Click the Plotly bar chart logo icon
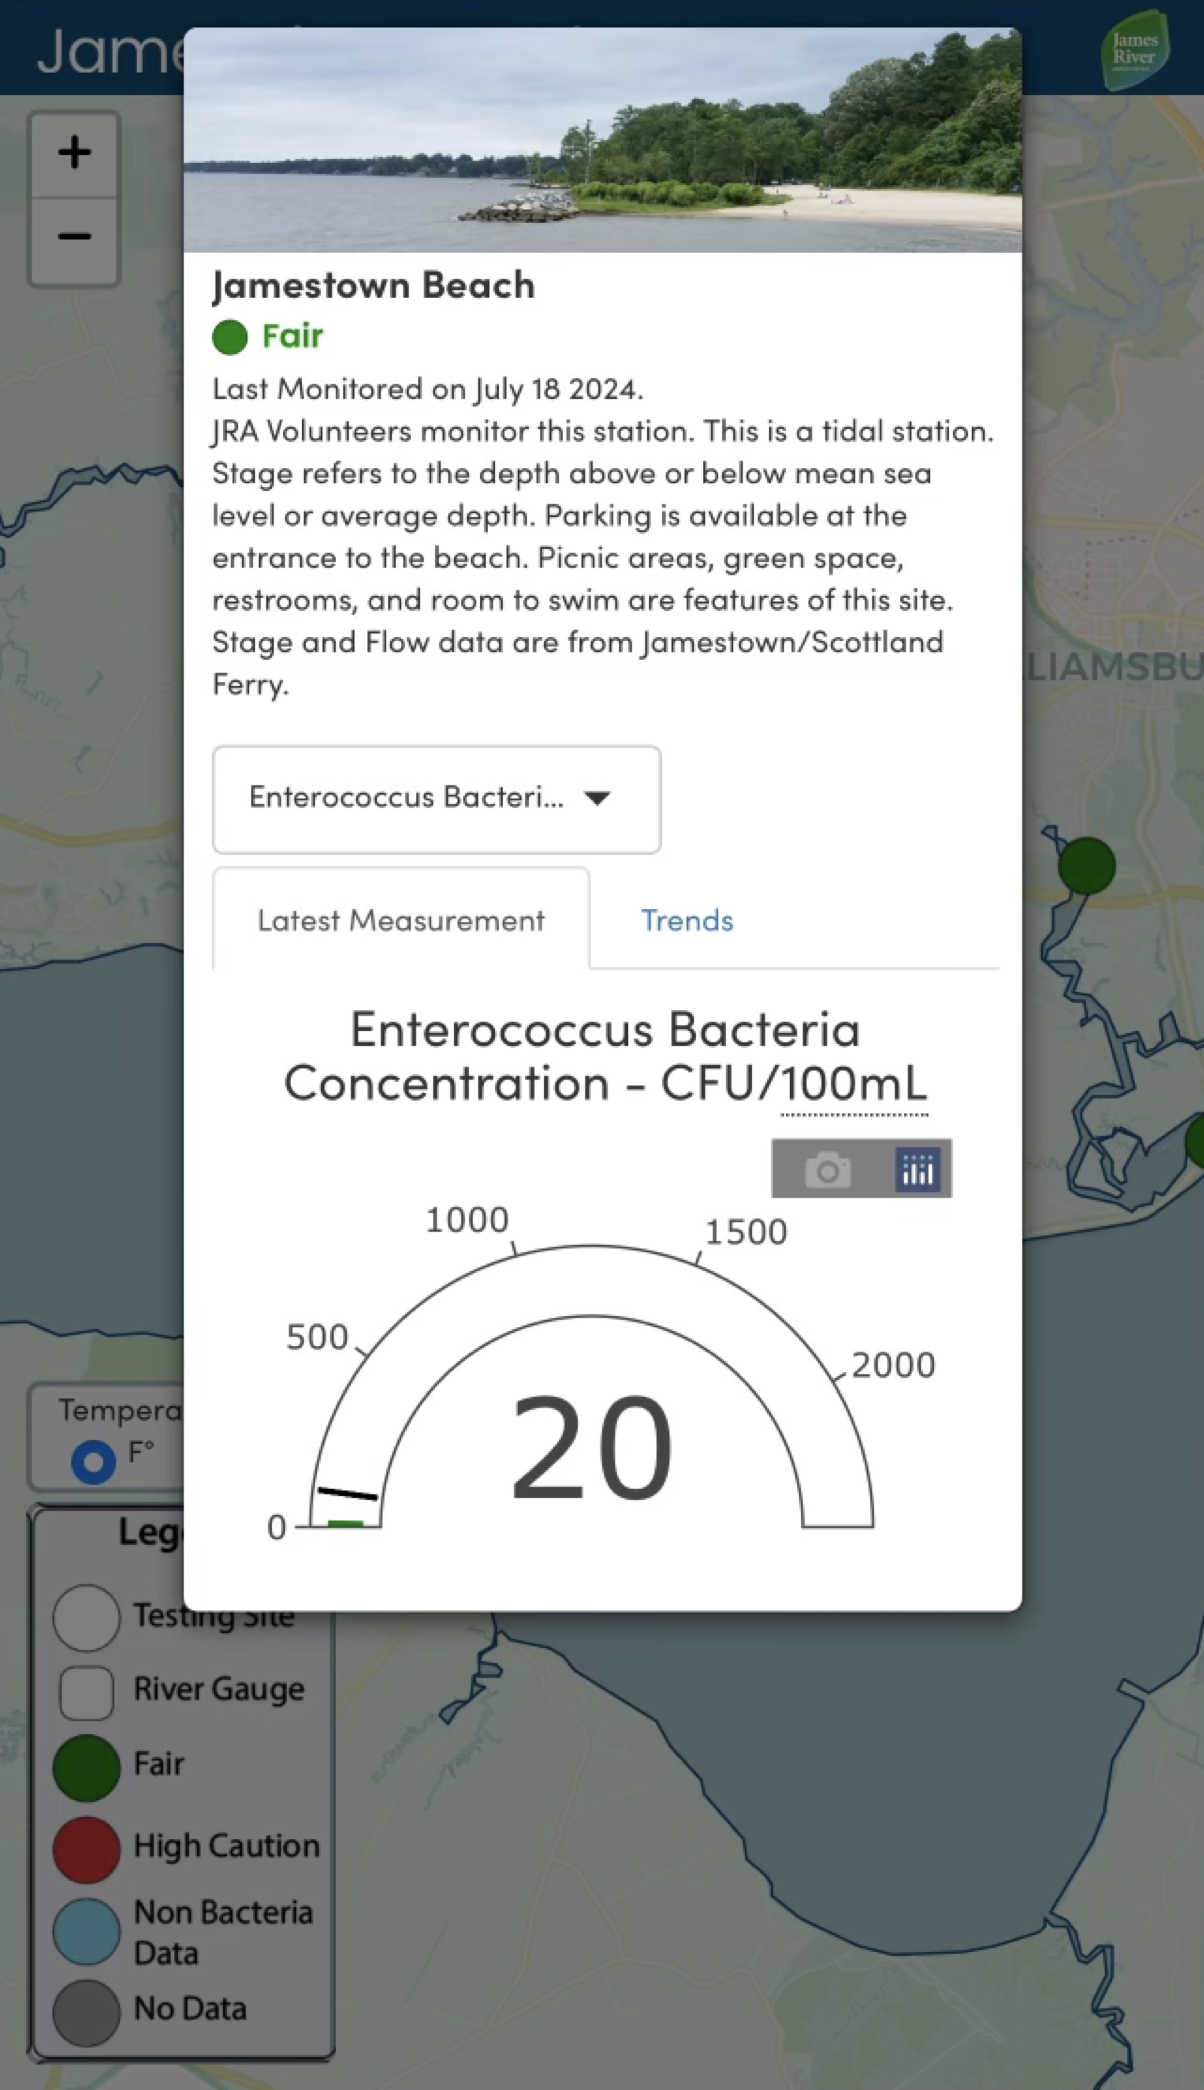Image resolution: width=1204 pixels, height=2090 pixels. pyautogui.click(x=917, y=1169)
